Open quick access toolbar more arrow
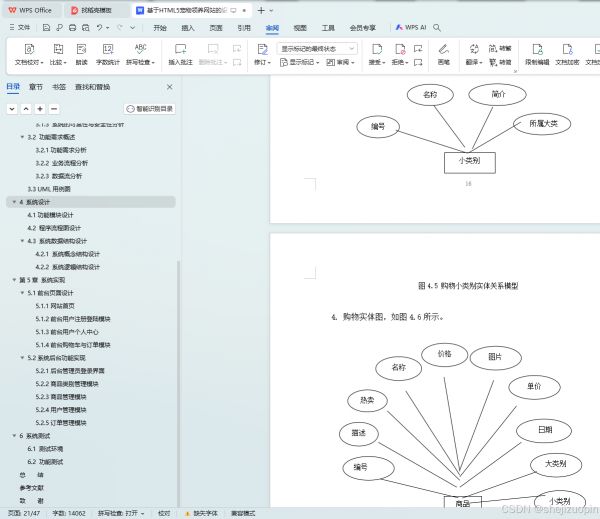600x519 pixels. [132, 28]
